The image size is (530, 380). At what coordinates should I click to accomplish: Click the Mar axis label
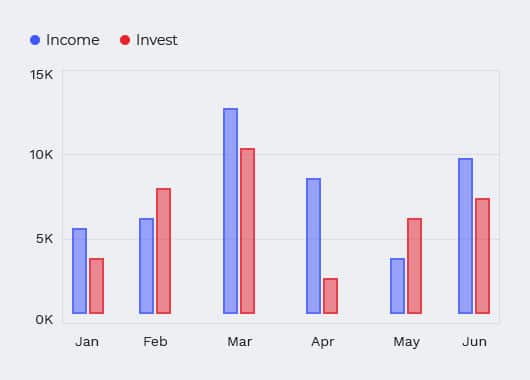point(240,342)
